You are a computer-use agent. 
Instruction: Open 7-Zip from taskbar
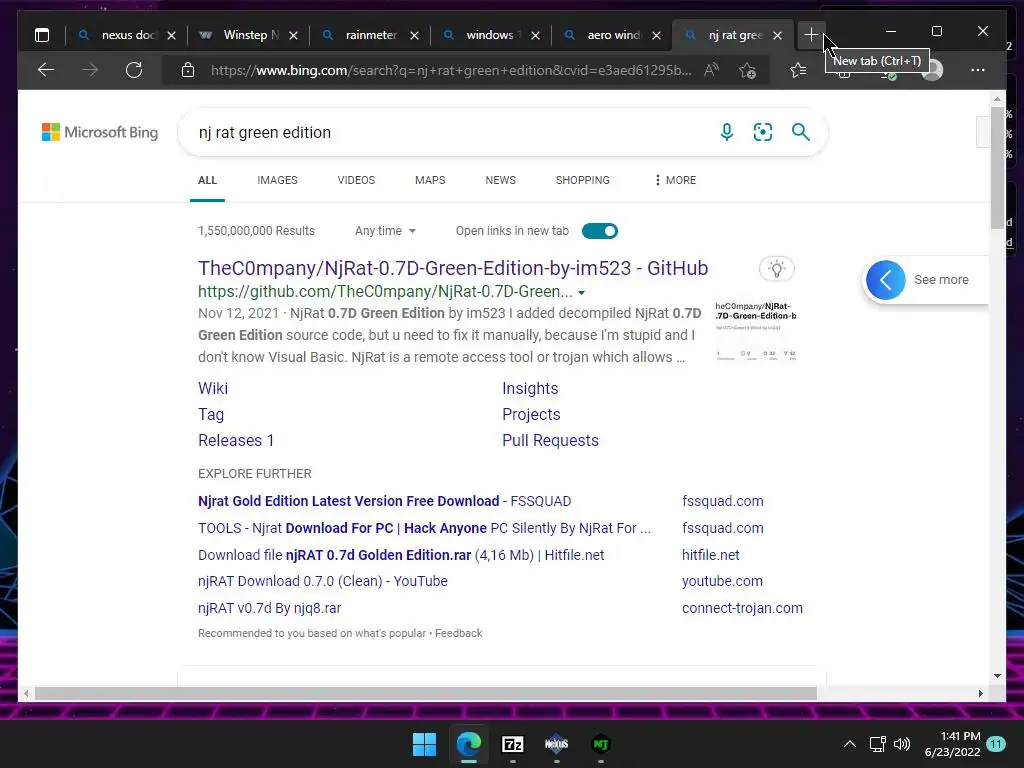tap(513, 744)
